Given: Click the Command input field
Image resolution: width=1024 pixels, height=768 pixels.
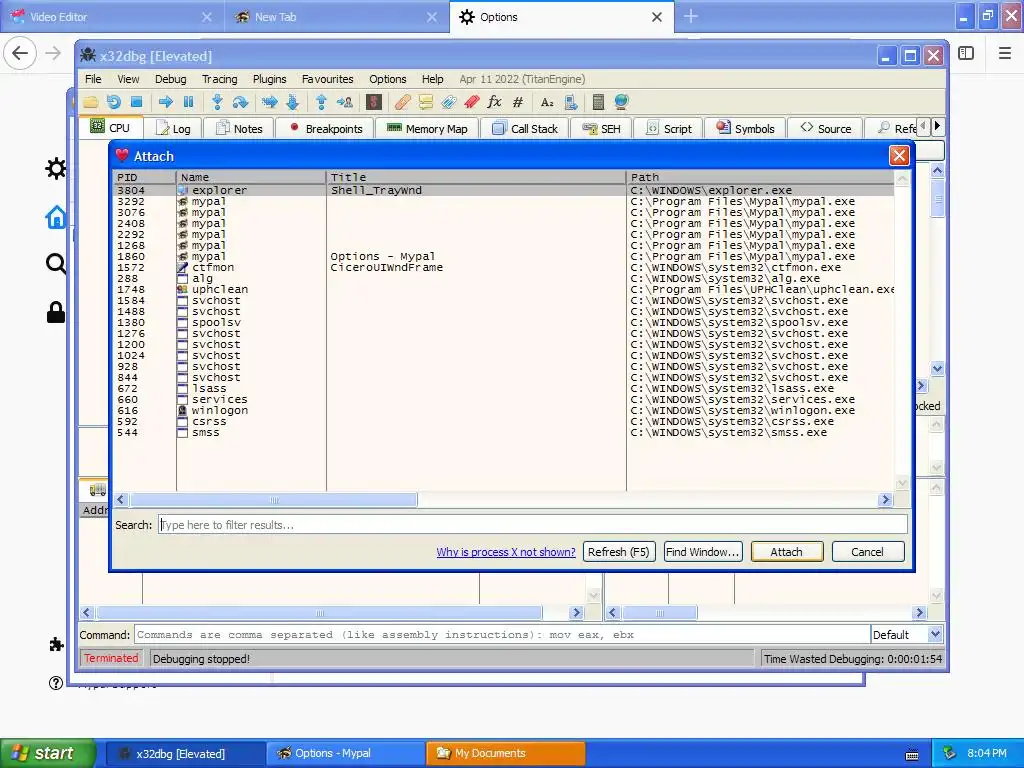Looking at the screenshot, I should pos(502,634).
